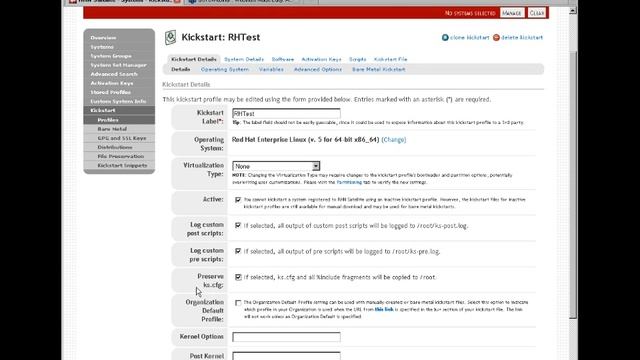Select the Advanced Options sub-tab
Image resolution: width=640 pixels, height=360 pixels.
tap(318, 69)
